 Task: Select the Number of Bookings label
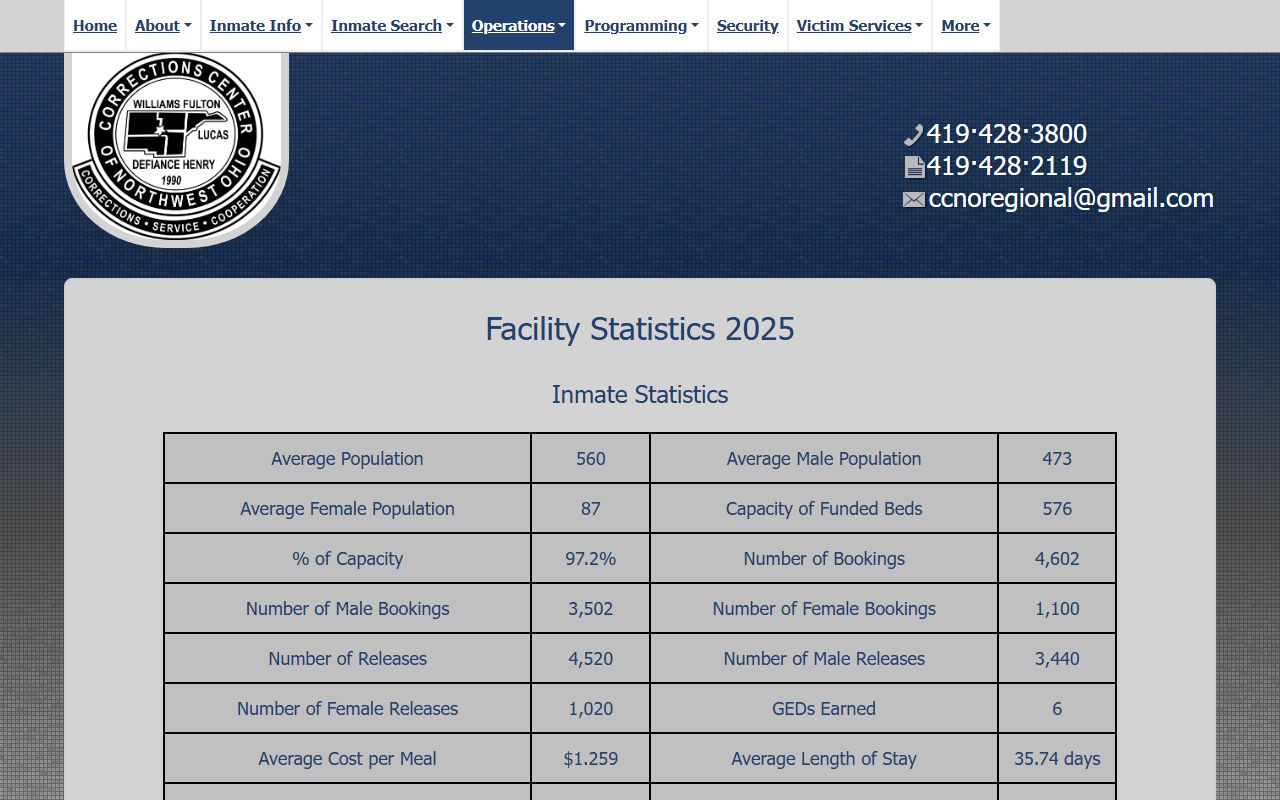[824, 559]
